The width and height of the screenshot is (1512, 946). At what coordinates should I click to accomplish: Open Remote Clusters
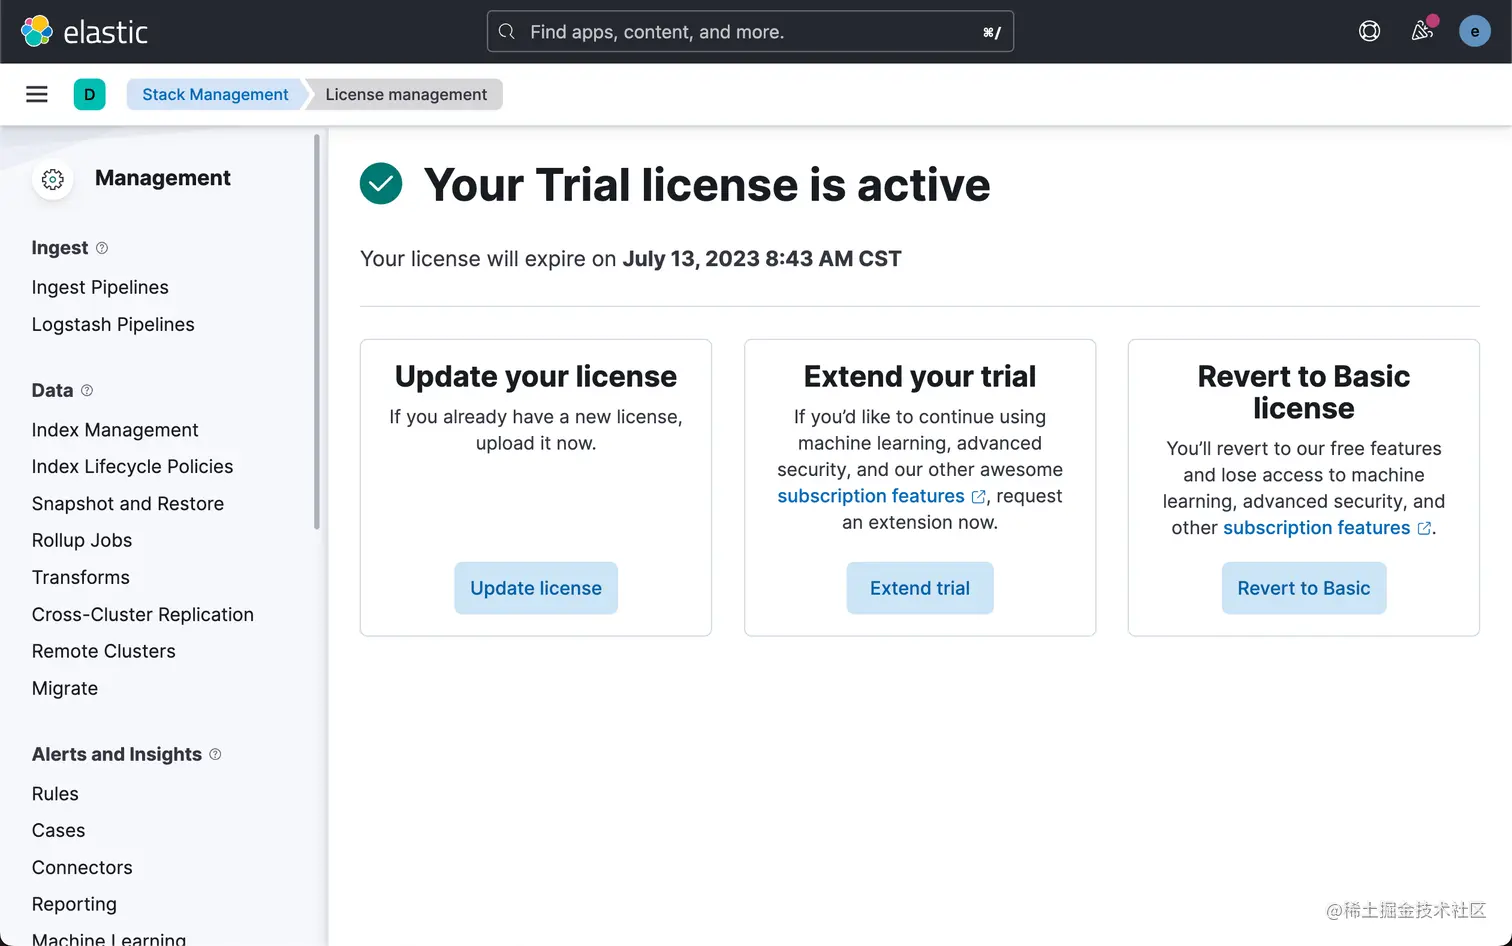coord(104,651)
